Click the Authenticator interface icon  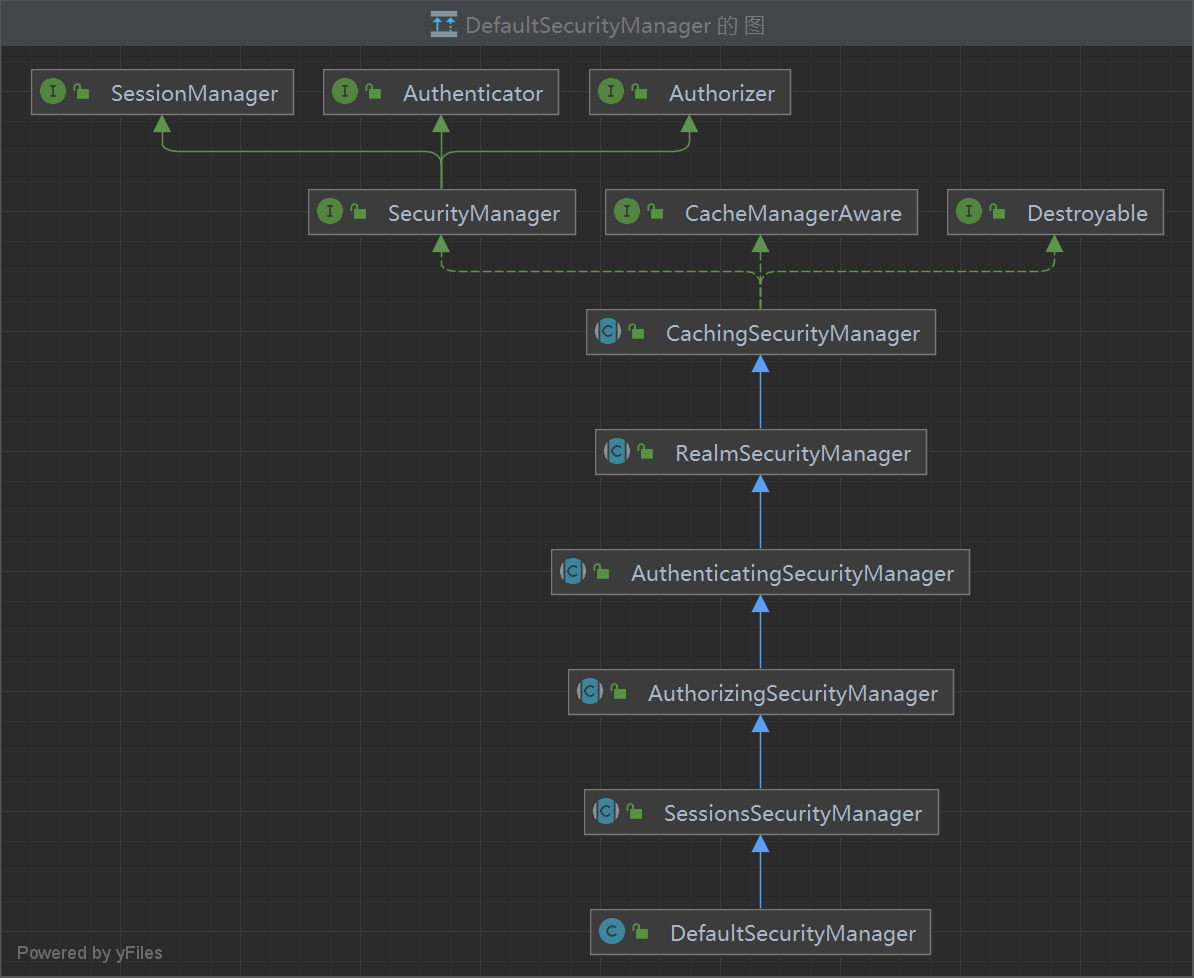pyautogui.click(x=344, y=92)
